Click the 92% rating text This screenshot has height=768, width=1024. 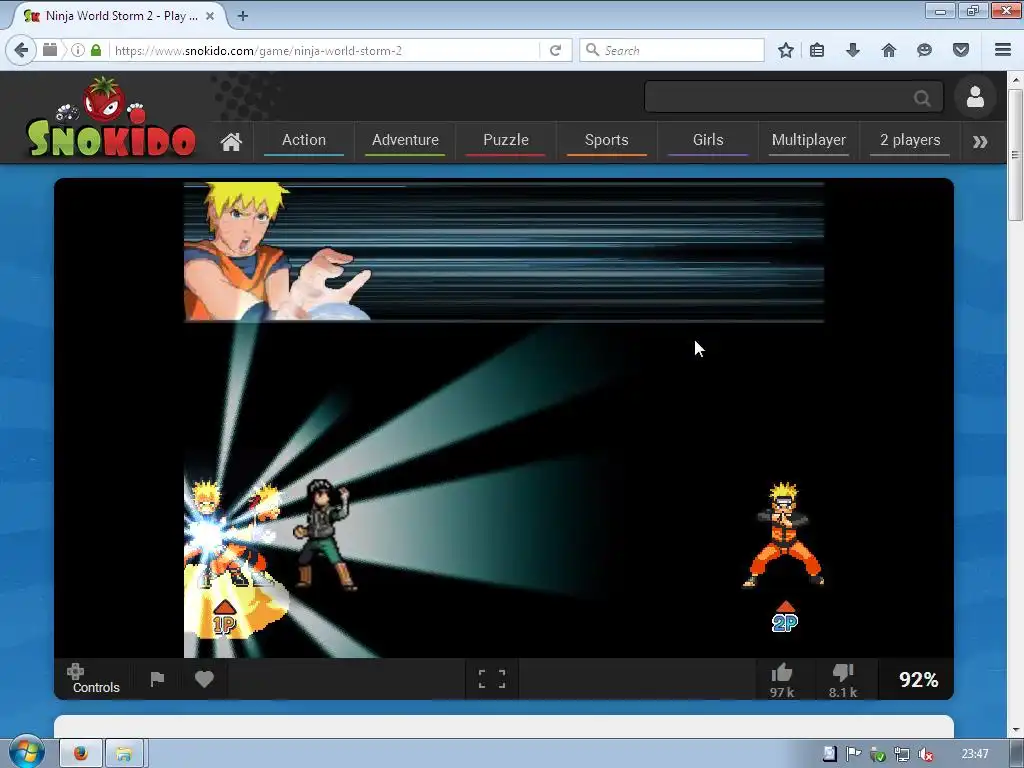918,680
